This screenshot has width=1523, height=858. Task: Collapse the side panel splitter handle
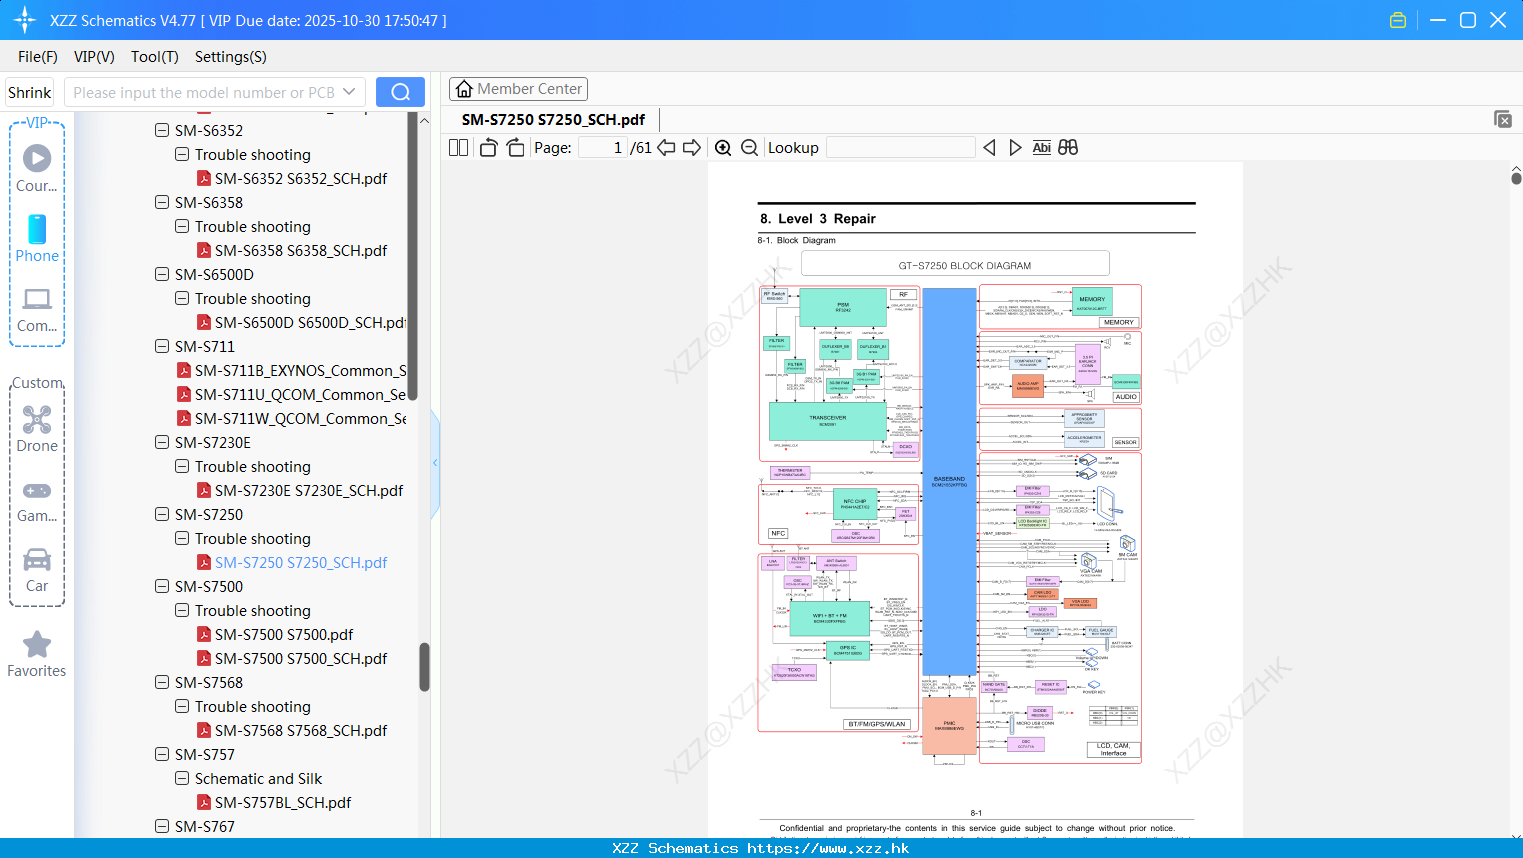(435, 462)
